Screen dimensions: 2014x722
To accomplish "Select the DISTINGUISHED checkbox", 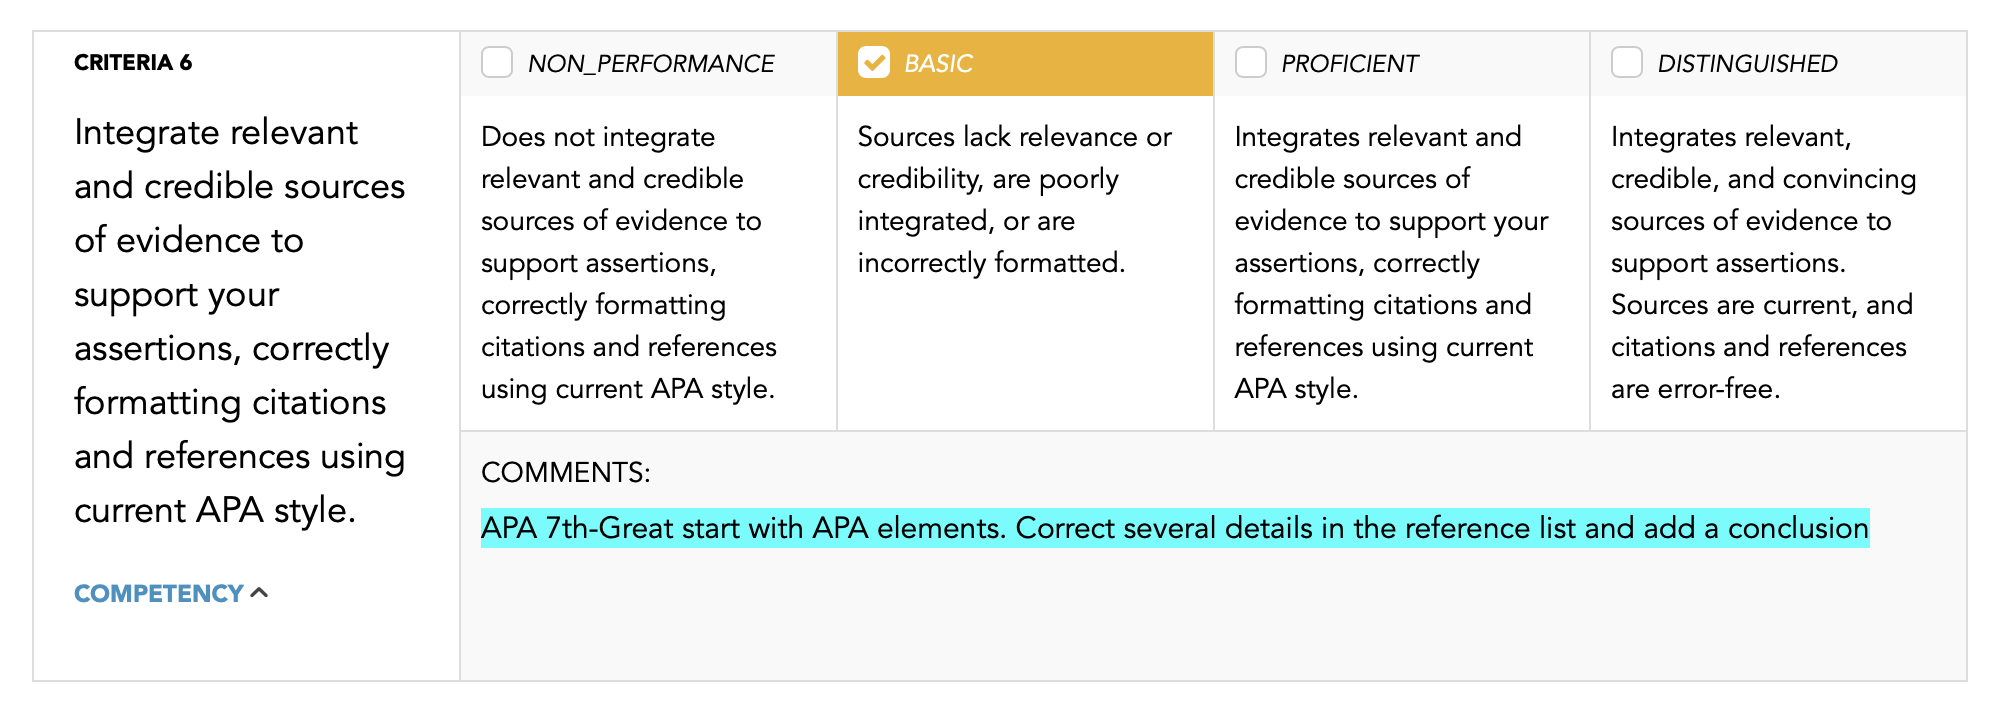I will pyautogui.click(x=1627, y=62).
